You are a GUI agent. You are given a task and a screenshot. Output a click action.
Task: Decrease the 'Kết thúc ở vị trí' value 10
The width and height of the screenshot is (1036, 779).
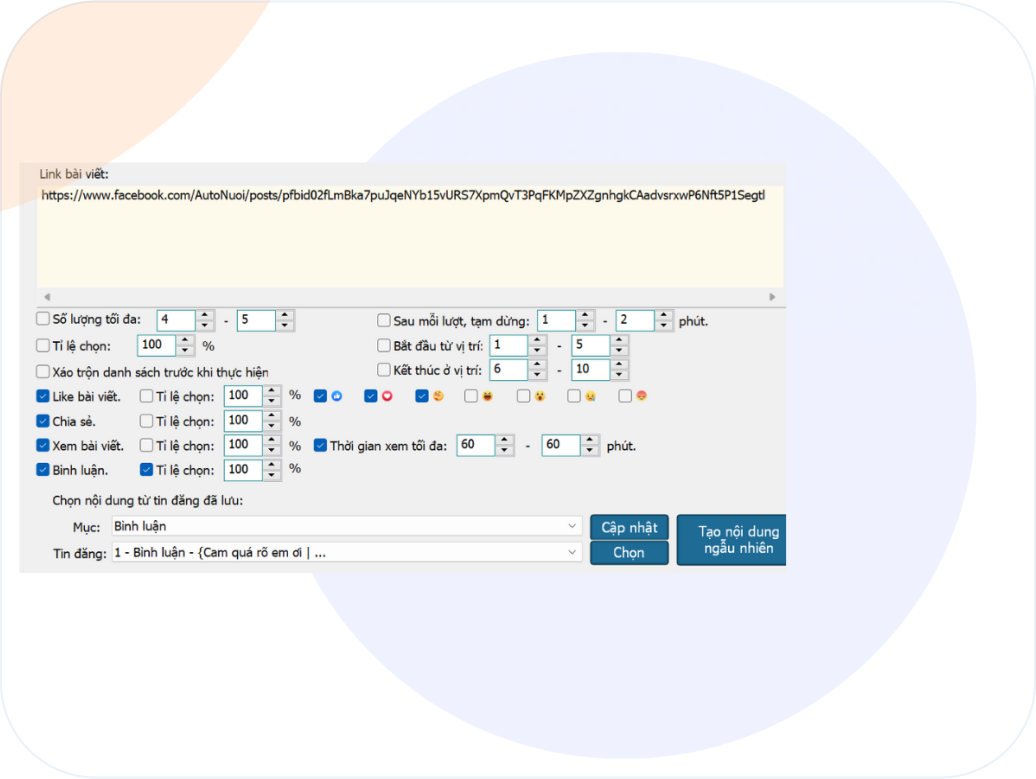pos(619,375)
